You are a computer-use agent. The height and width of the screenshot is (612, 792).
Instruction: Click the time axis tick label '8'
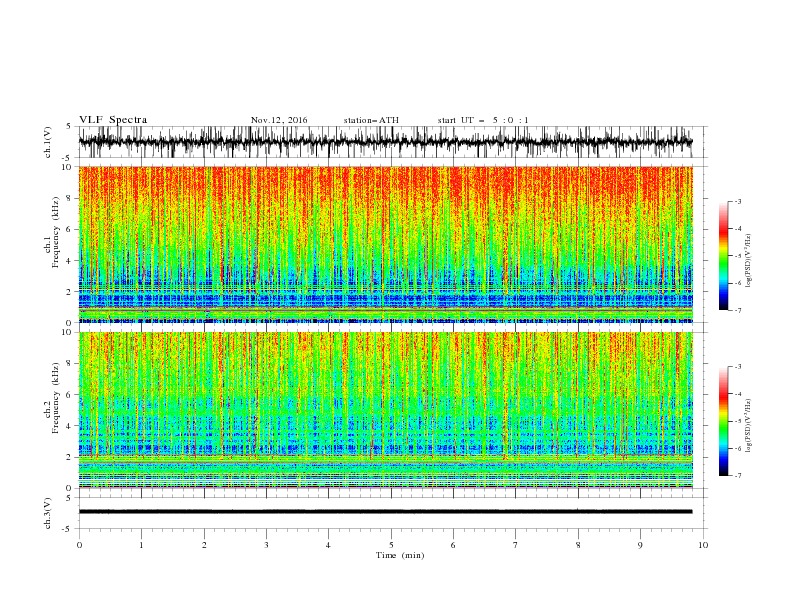(x=578, y=545)
